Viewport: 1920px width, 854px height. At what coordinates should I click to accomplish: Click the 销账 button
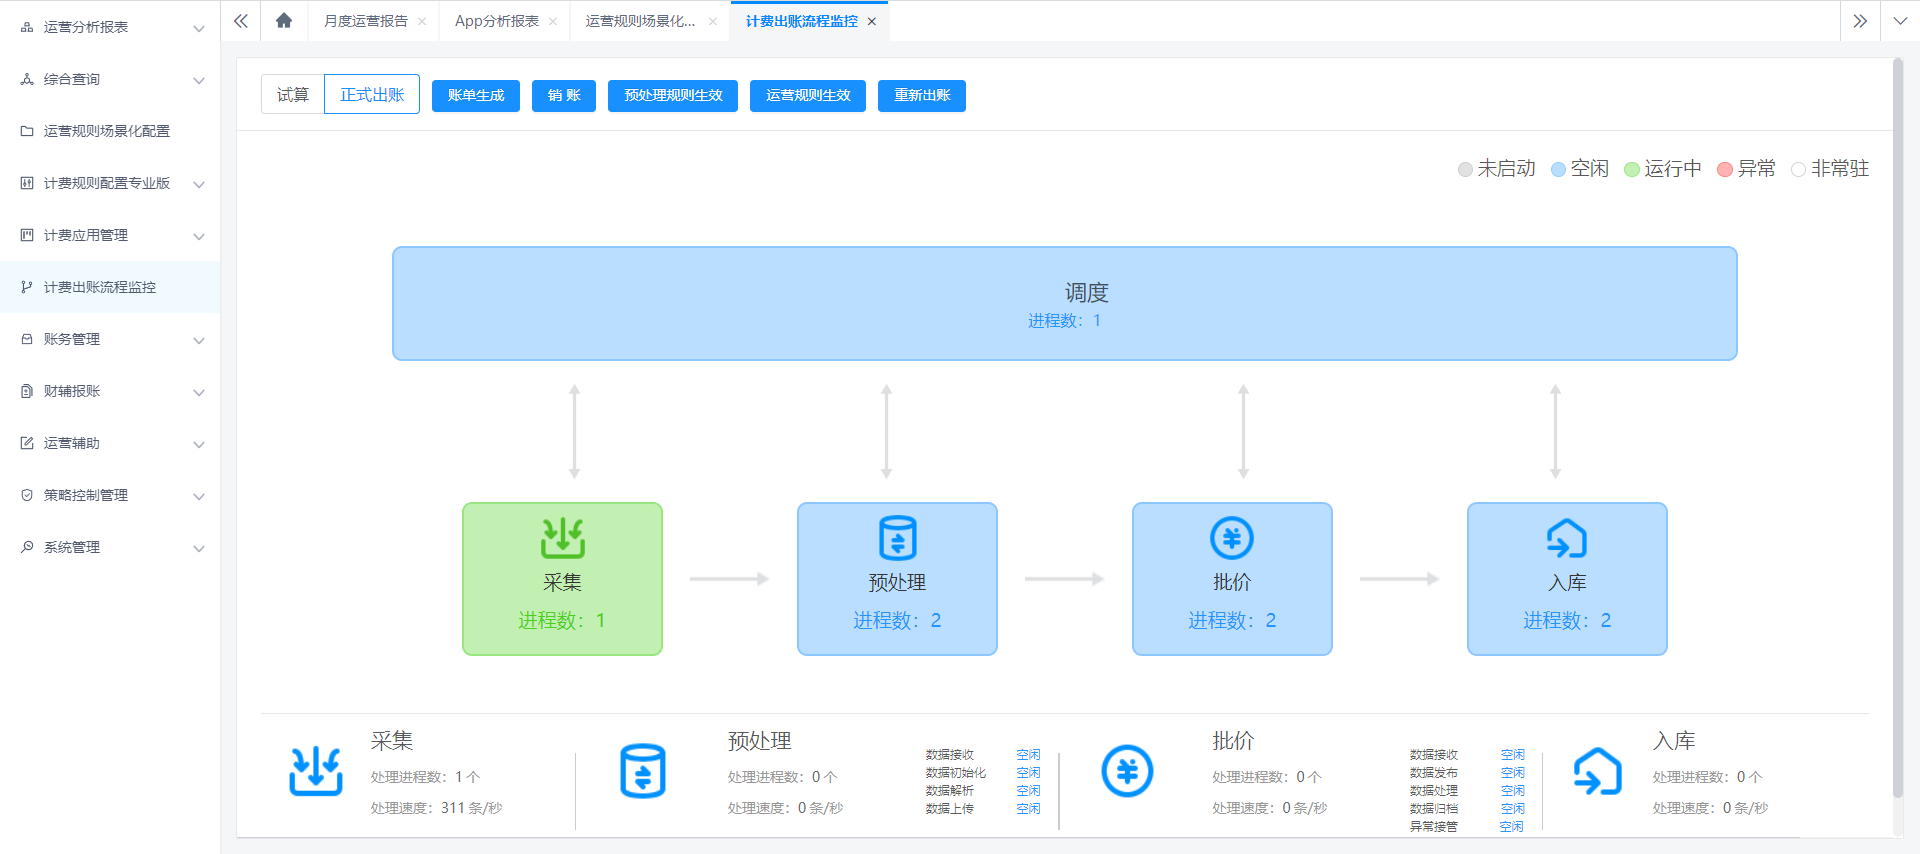coord(564,95)
